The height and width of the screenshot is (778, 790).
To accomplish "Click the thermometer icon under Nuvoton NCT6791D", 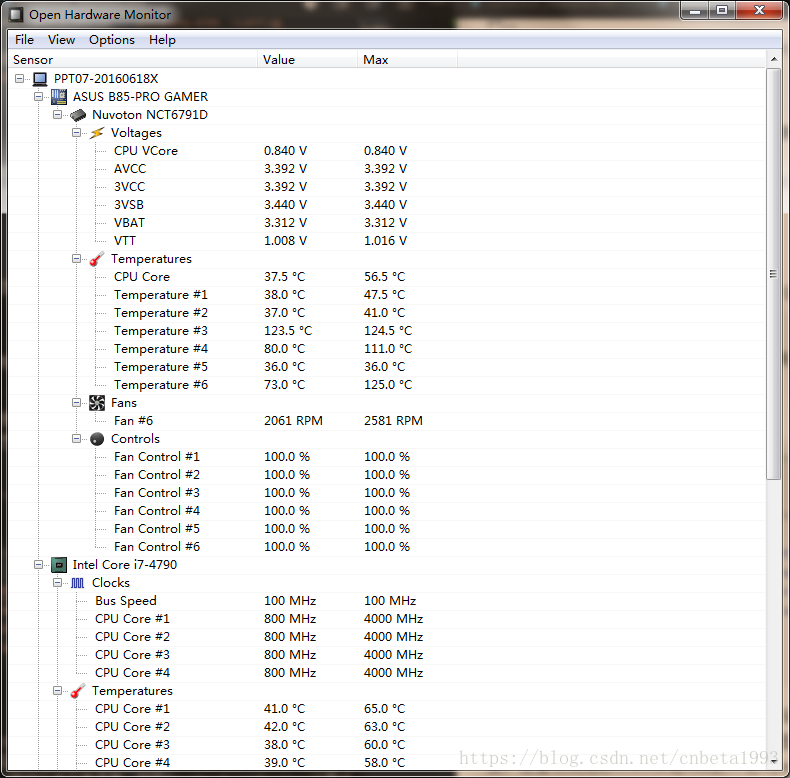I will 97,259.
